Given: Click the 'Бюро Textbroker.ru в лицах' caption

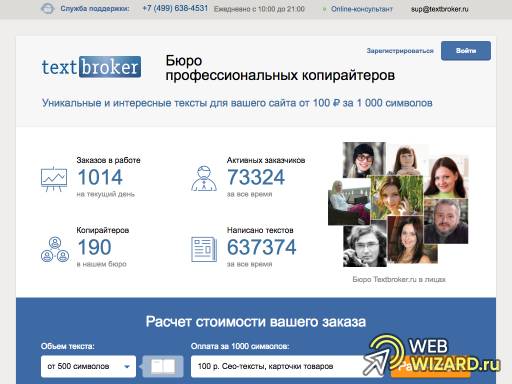Looking at the screenshot, I should 399,279.
